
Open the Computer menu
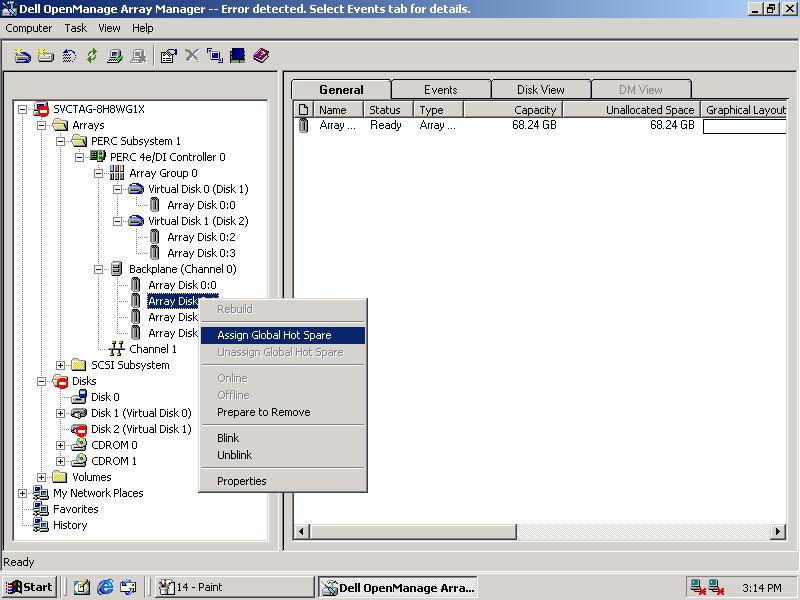29,28
